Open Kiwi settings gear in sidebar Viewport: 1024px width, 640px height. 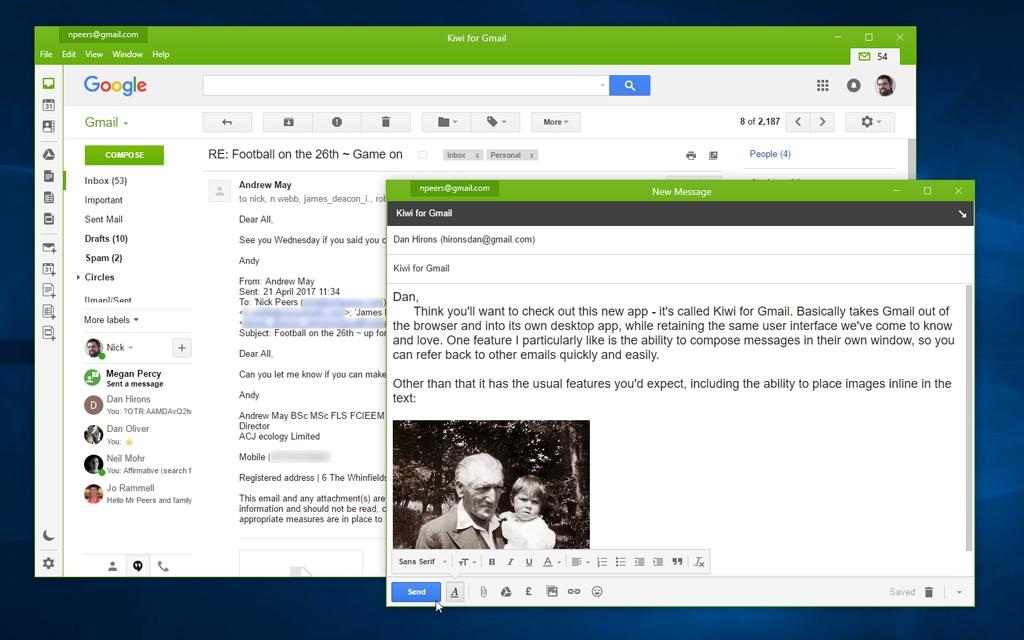[48, 563]
